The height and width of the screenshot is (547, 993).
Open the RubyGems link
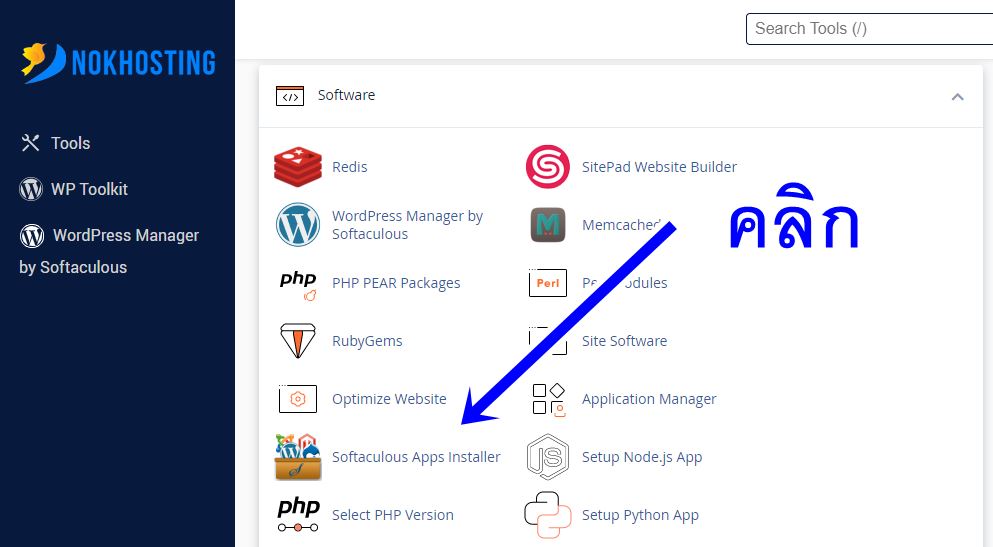367,341
